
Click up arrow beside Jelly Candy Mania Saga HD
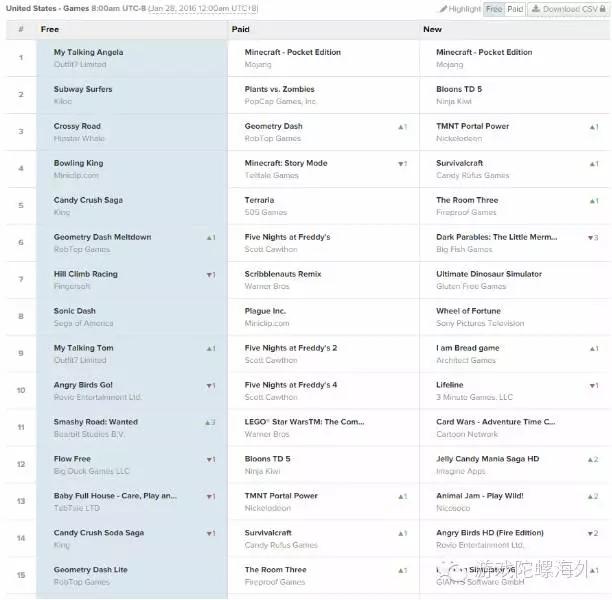(x=592, y=460)
